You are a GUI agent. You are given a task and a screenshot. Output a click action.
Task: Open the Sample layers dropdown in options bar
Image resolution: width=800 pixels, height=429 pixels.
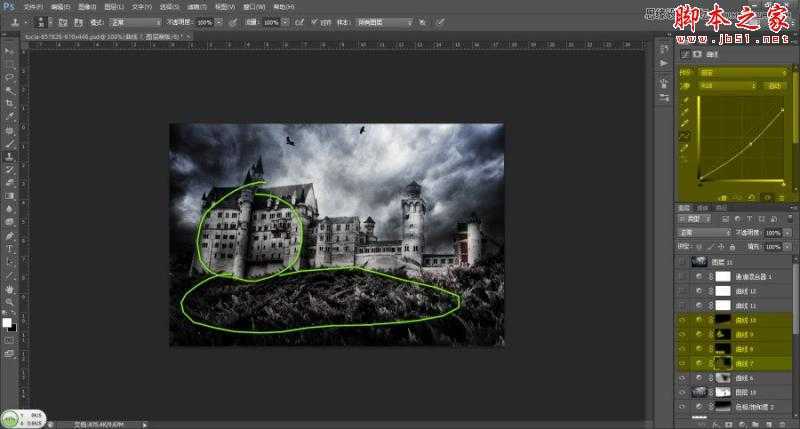point(384,22)
